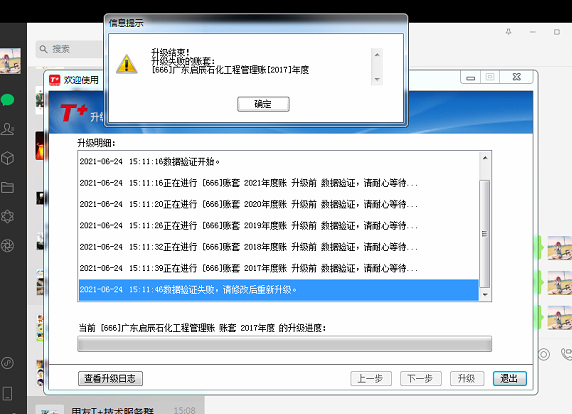572x414 pixels.
Task: Start voice call with phone icon in WeChat
Action: pos(566,354)
